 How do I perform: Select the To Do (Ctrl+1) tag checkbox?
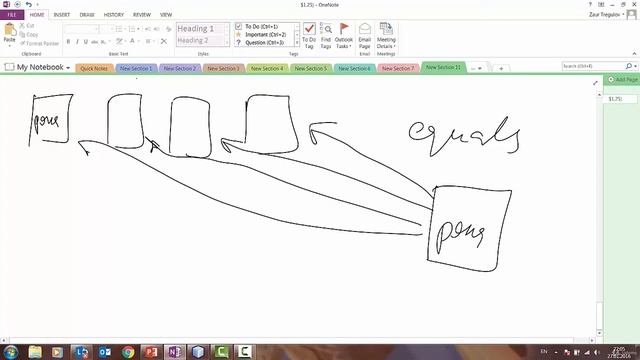(238, 26)
